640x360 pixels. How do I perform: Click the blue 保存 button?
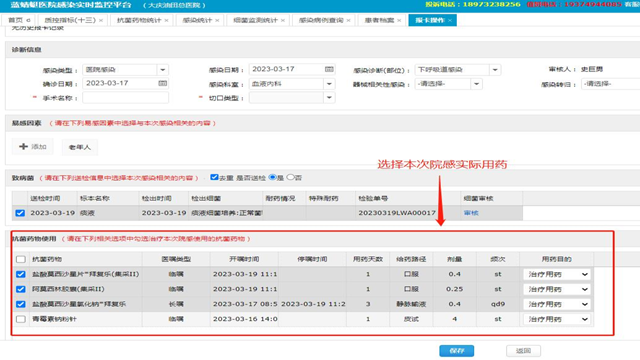[456, 351]
